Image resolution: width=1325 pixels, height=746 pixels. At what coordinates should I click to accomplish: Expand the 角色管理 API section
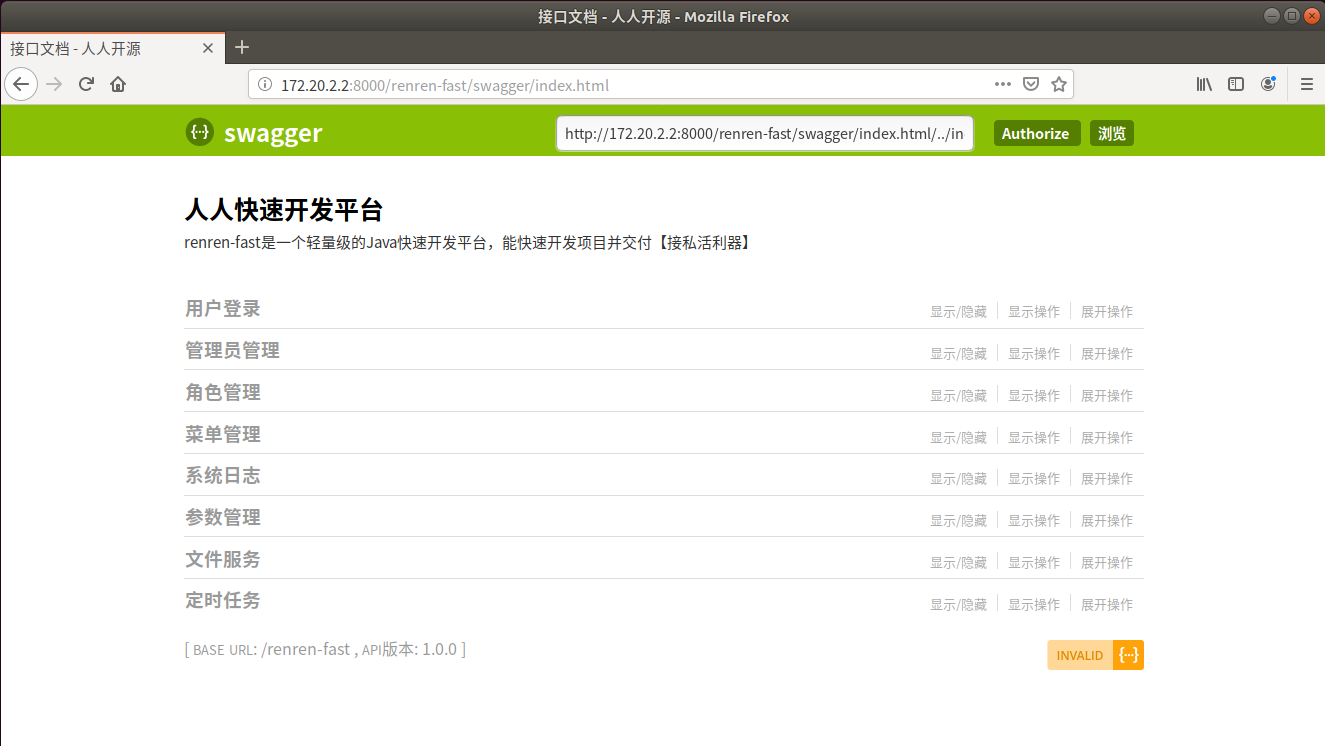click(222, 392)
